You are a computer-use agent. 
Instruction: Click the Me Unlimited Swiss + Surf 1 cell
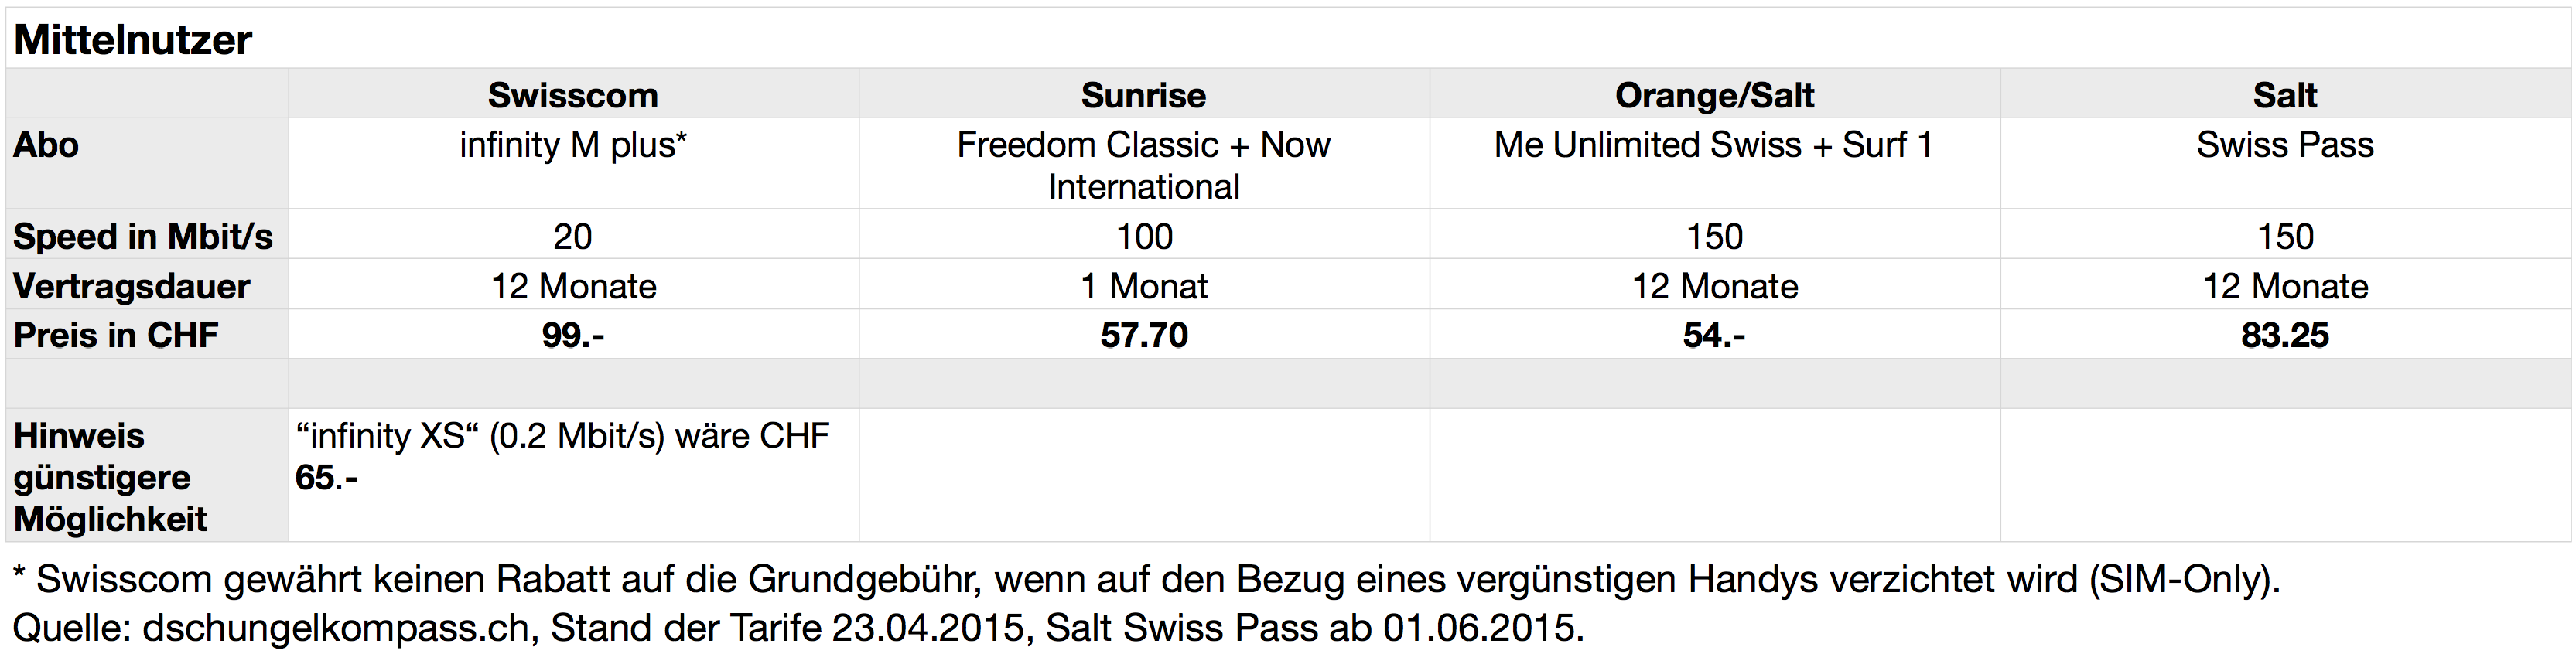point(1713,146)
